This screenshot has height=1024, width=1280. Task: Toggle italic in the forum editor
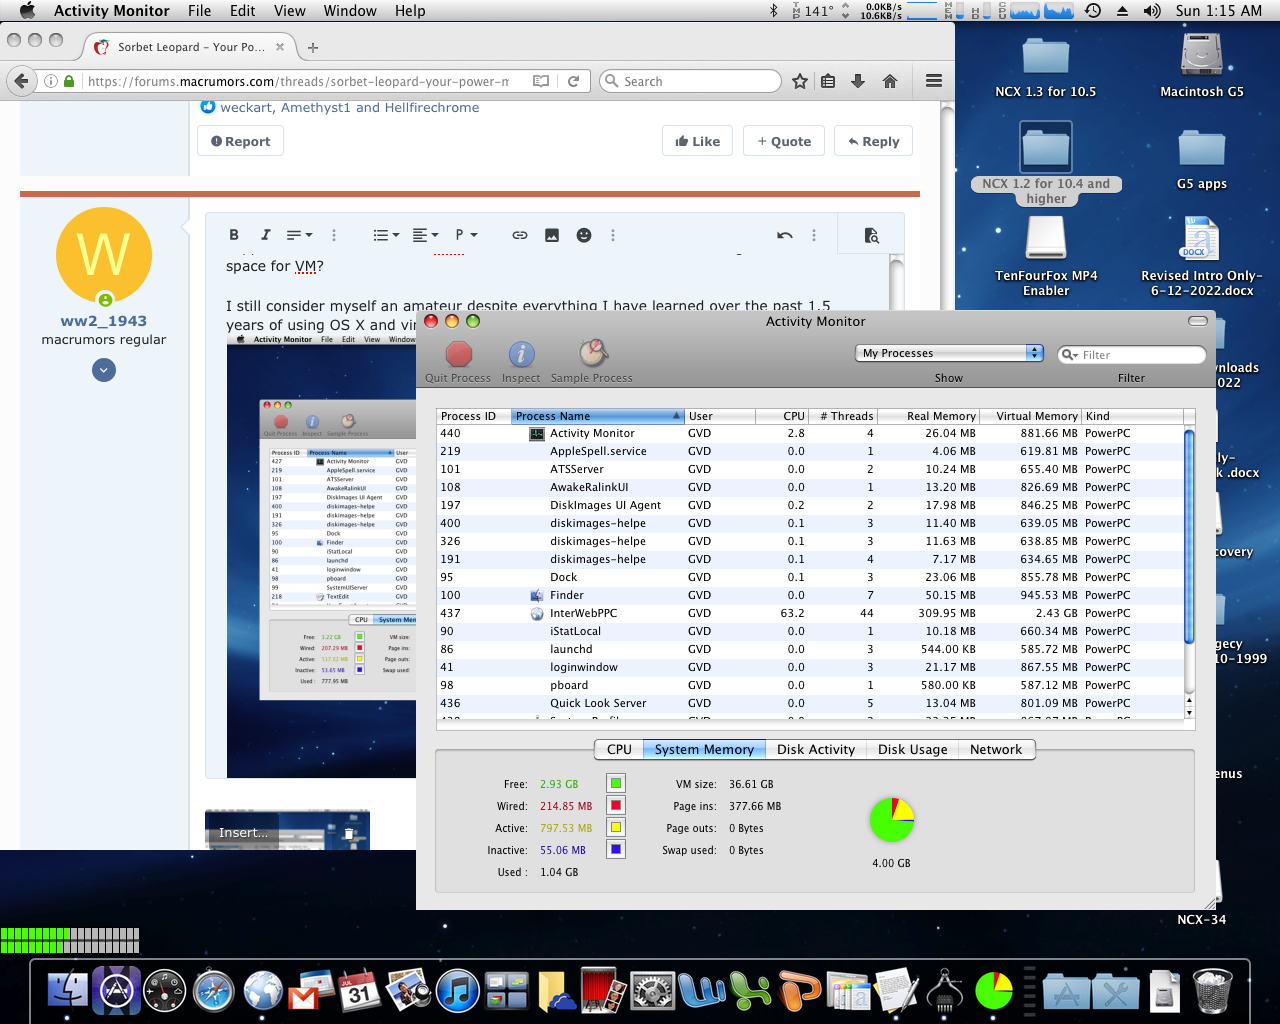(x=265, y=235)
